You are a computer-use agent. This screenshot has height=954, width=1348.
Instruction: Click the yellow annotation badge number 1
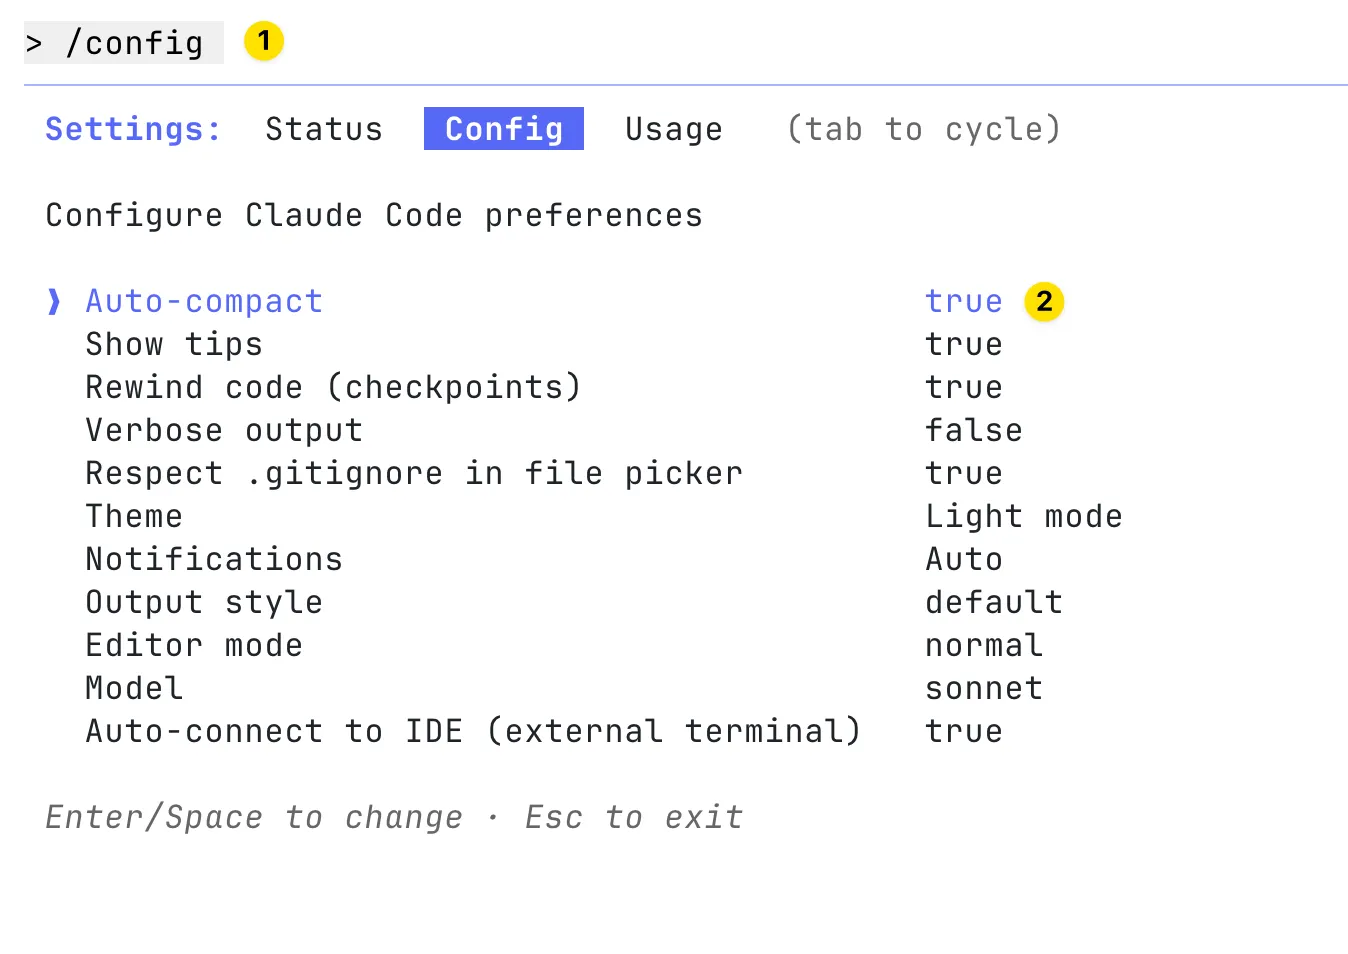point(264,41)
